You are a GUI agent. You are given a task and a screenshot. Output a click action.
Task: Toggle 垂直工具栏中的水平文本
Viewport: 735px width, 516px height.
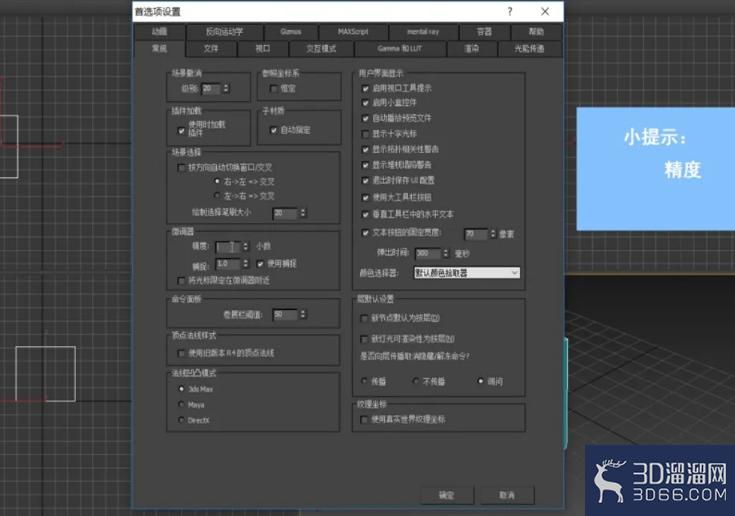366,215
